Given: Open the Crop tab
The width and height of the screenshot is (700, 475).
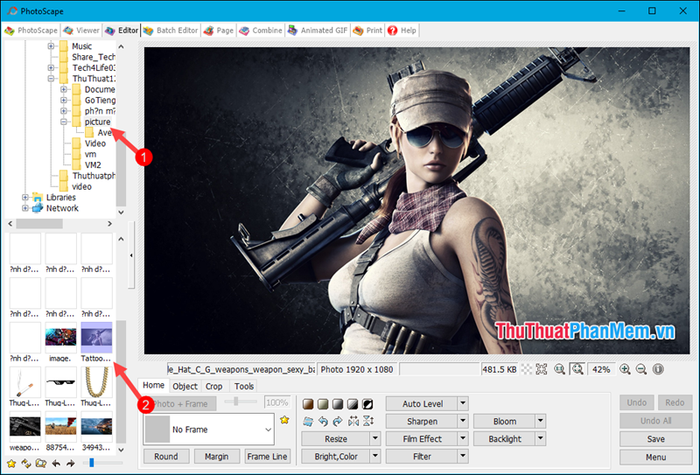Looking at the screenshot, I should (x=214, y=386).
